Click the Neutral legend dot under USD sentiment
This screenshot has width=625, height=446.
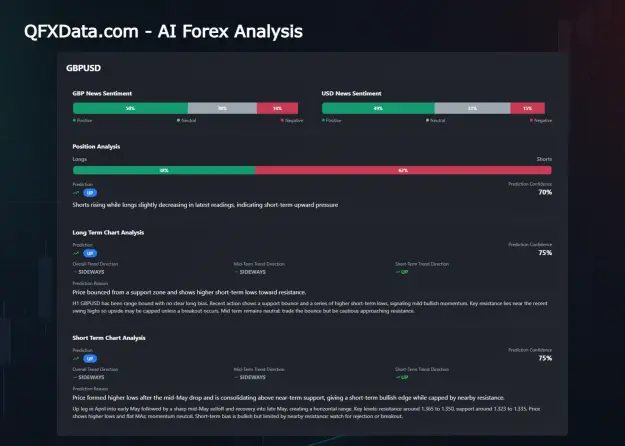[427, 120]
